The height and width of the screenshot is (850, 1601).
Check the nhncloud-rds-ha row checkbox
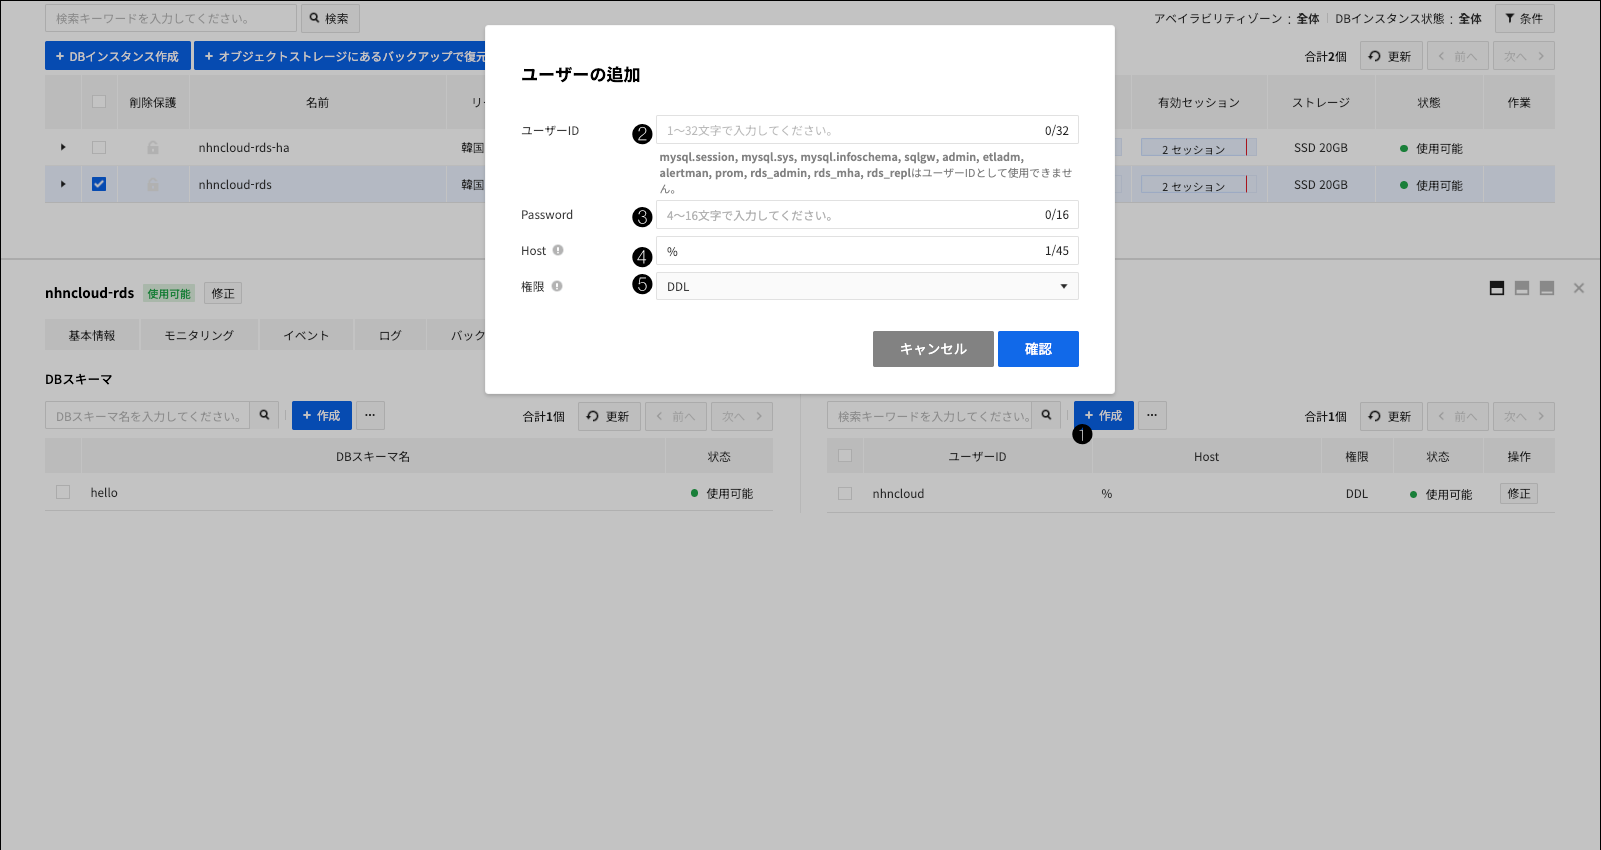(x=99, y=147)
